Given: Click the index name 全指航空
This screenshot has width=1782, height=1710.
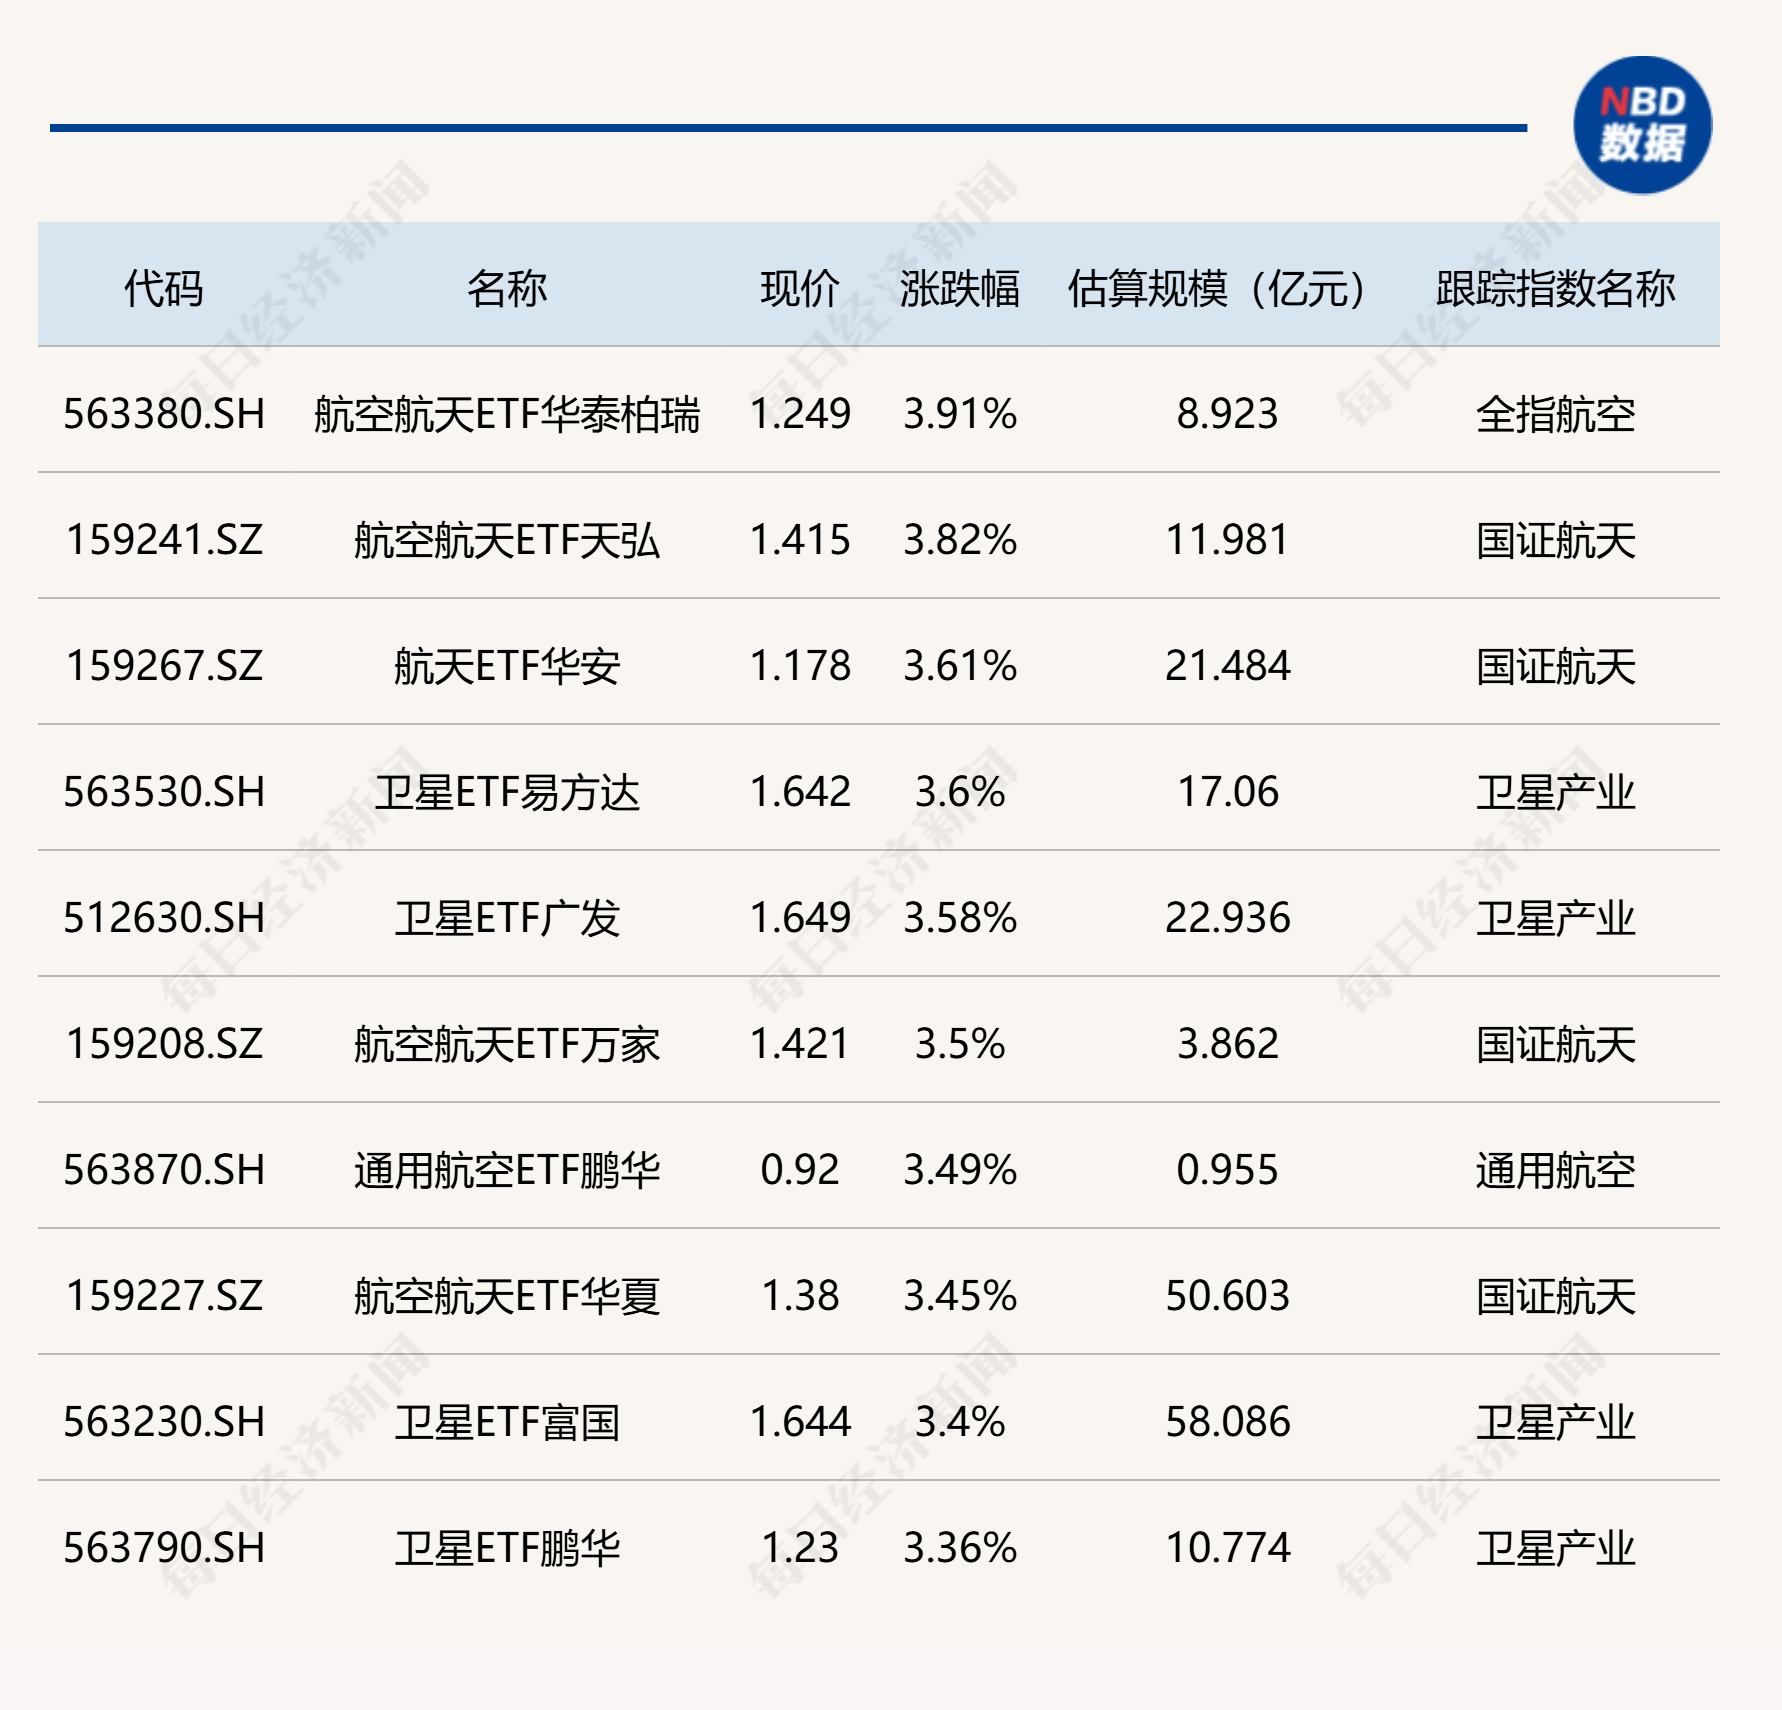Looking at the screenshot, I should click(x=1556, y=414).
